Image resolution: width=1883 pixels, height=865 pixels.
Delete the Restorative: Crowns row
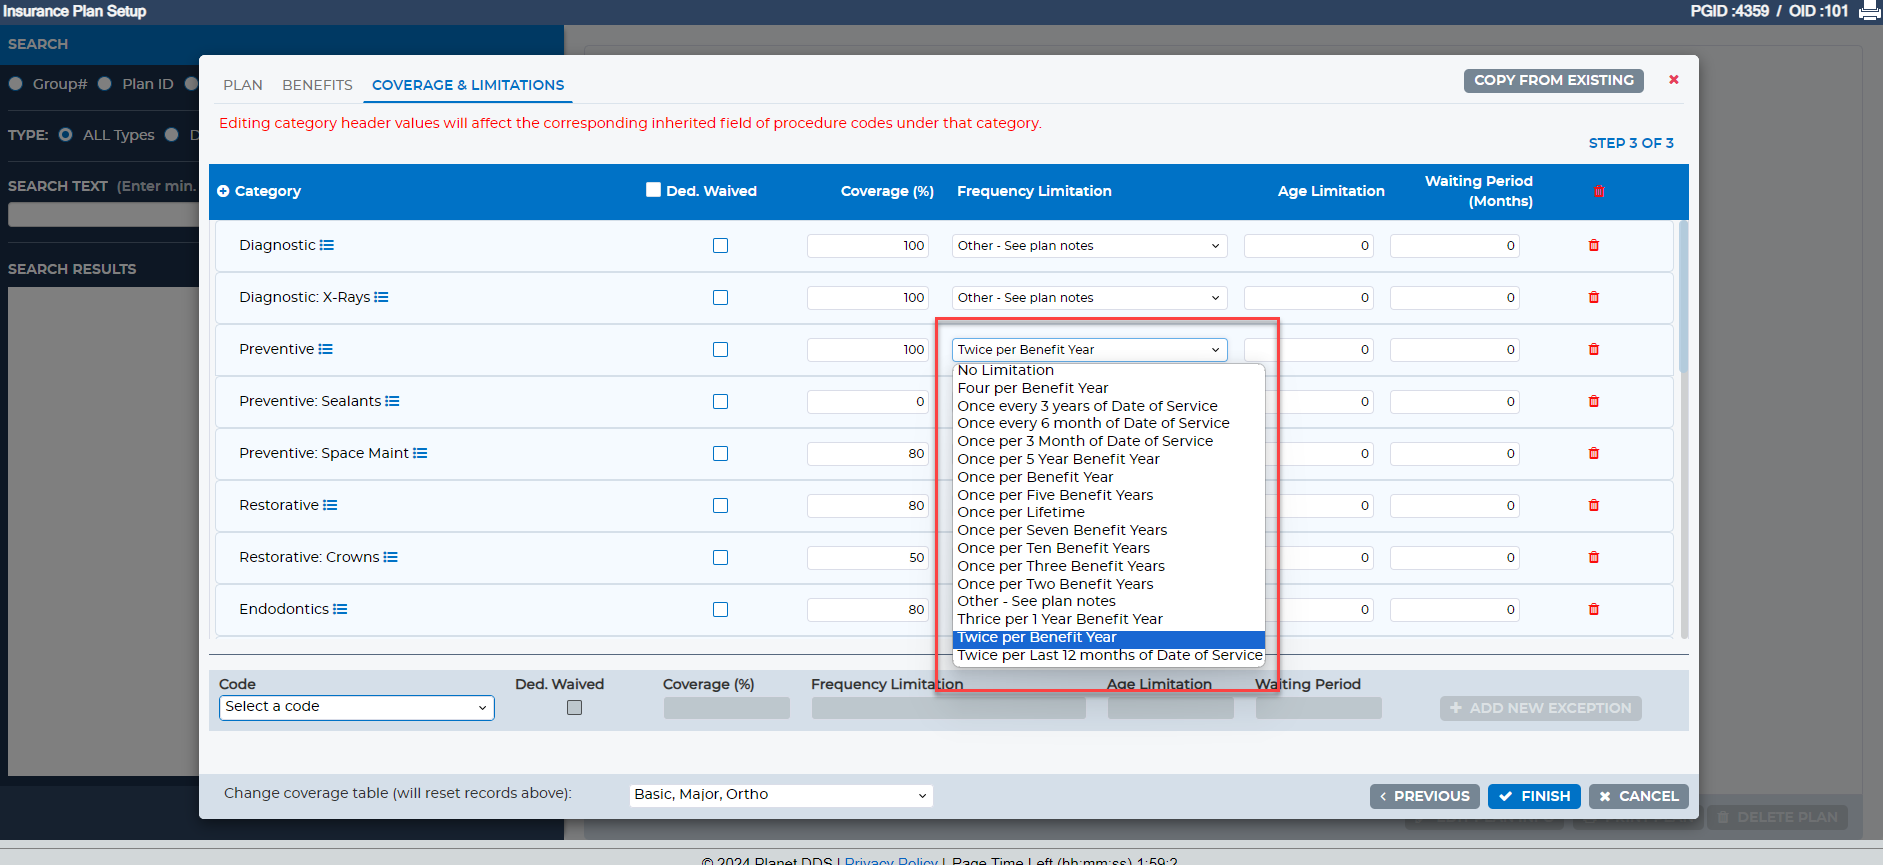1594,557
